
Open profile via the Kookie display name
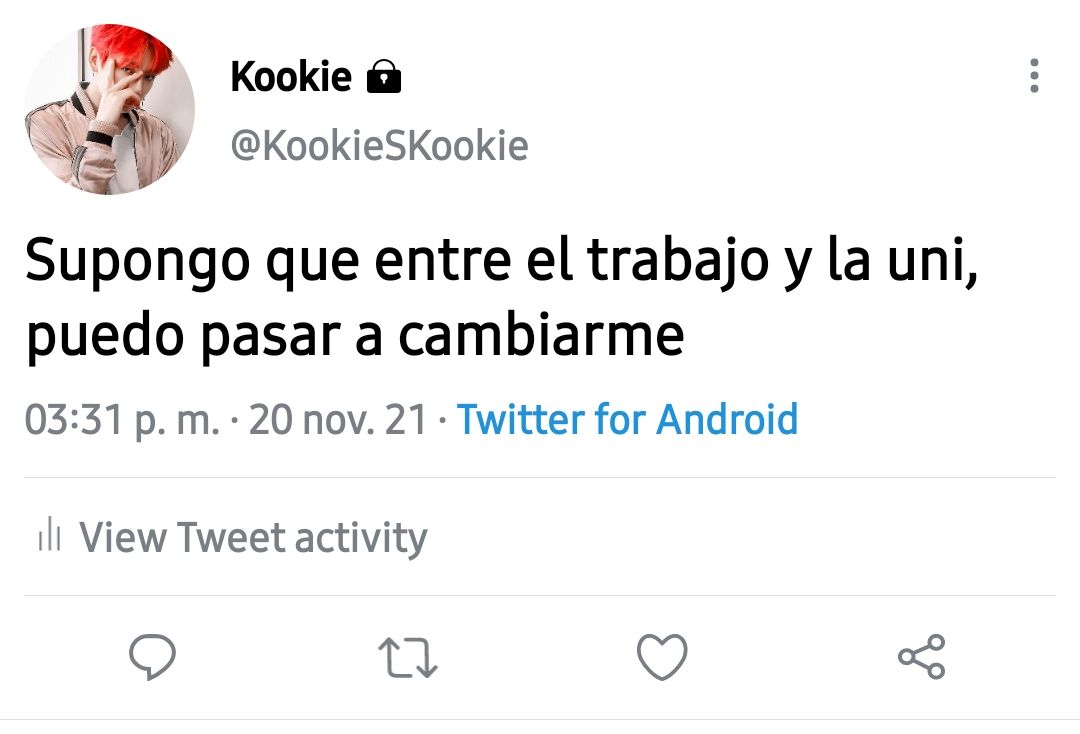(x=291, y=76)
